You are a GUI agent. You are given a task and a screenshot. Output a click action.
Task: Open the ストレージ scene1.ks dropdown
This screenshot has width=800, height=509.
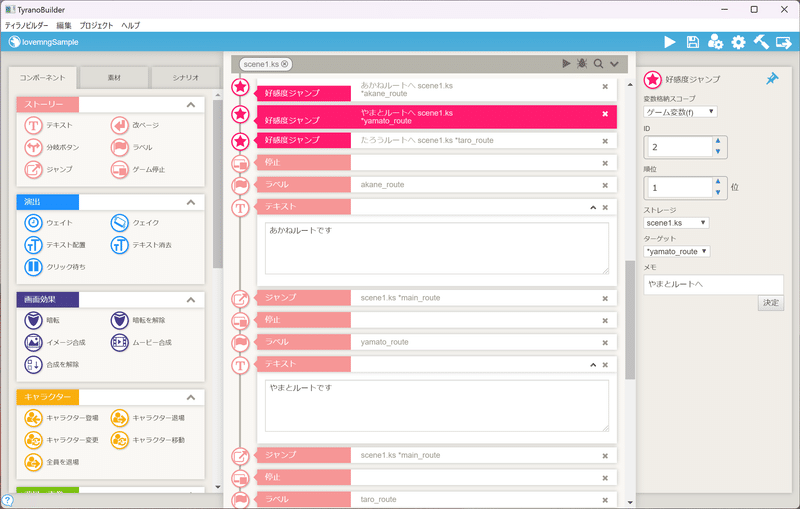coord(676,223)
